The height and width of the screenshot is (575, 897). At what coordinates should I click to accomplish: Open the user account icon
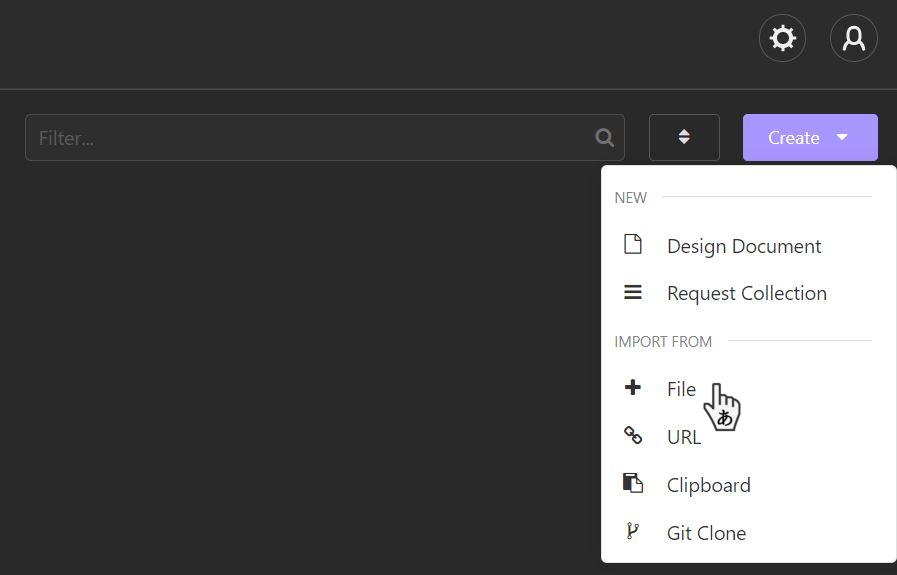pyautogui.click(x=854, y=38)
